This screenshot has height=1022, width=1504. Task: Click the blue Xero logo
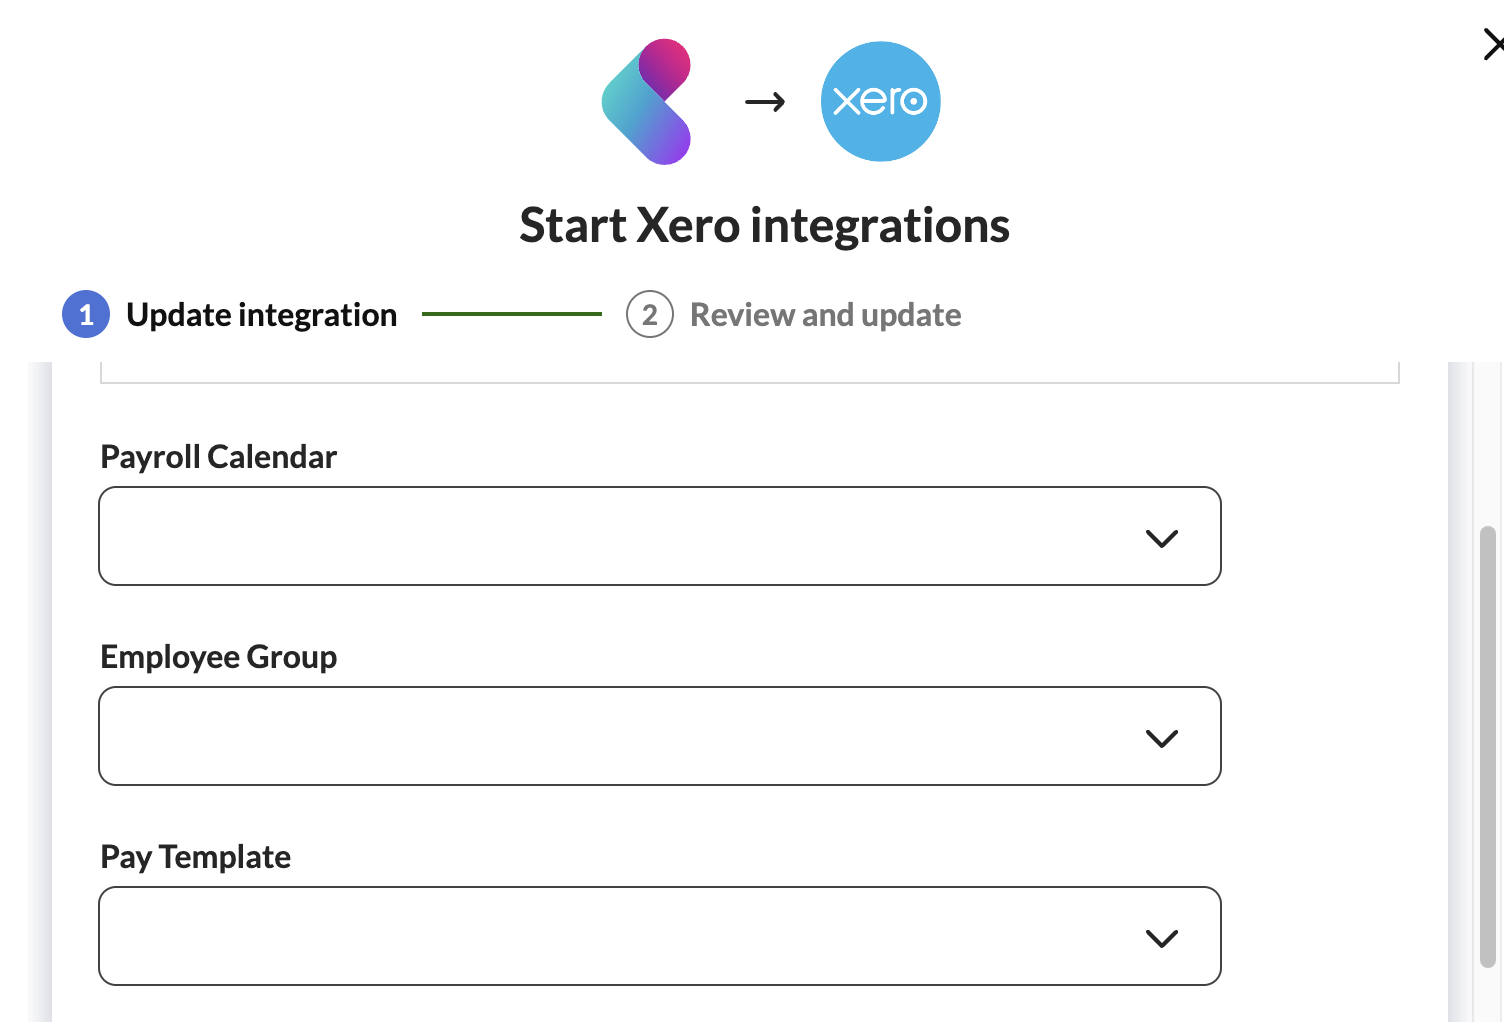coord(880,101)
